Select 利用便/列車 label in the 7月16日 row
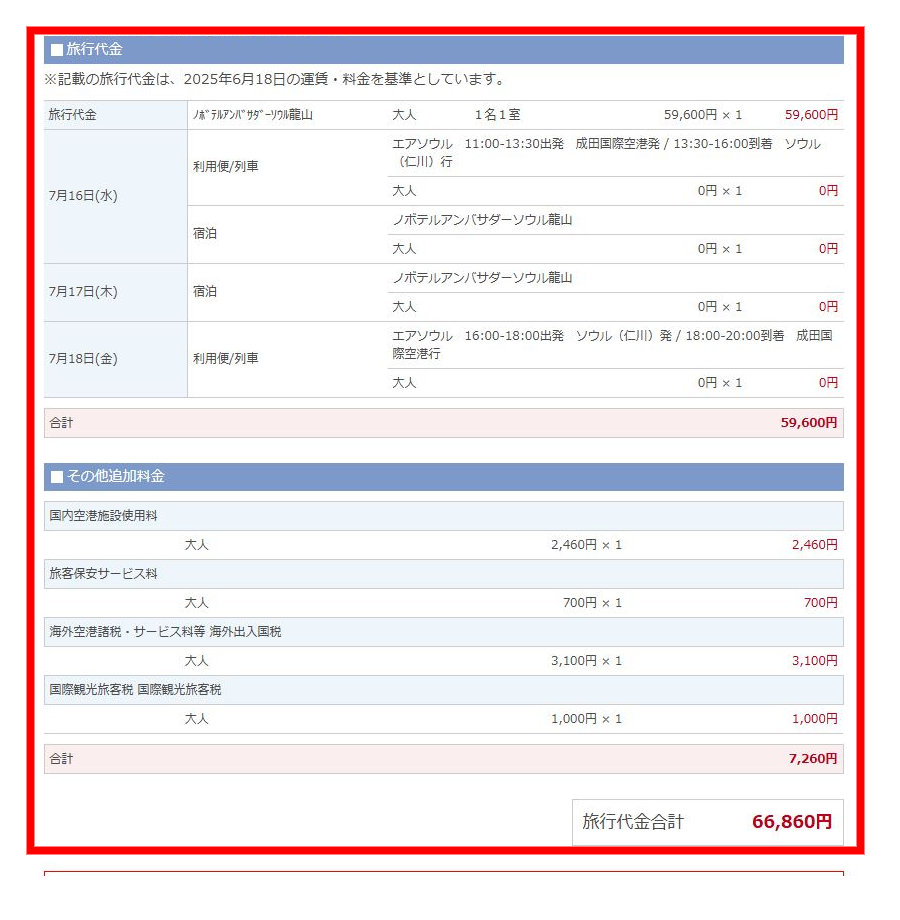 [226, 167]
